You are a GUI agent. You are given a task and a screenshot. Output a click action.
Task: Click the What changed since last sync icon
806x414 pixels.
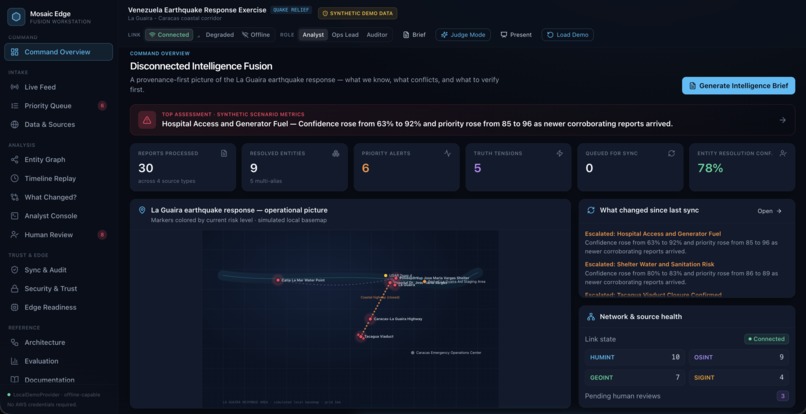pos(591,210)
